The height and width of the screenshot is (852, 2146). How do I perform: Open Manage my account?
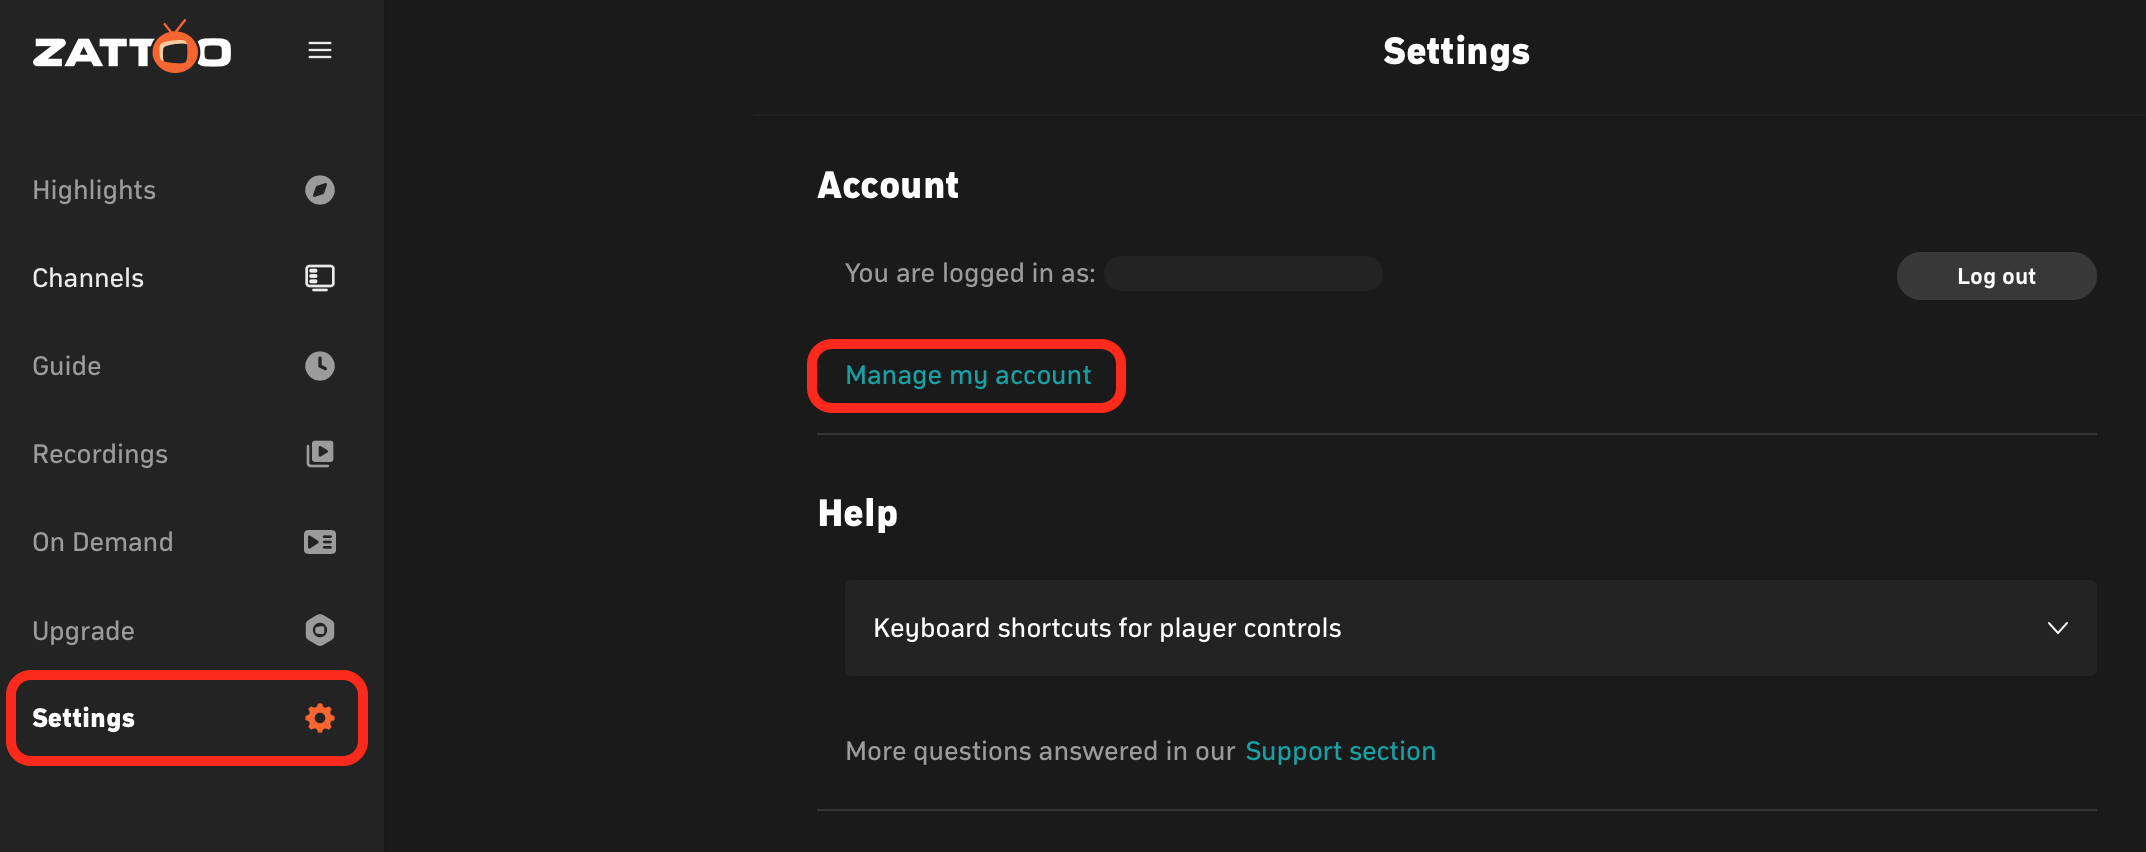pos(968,375)
